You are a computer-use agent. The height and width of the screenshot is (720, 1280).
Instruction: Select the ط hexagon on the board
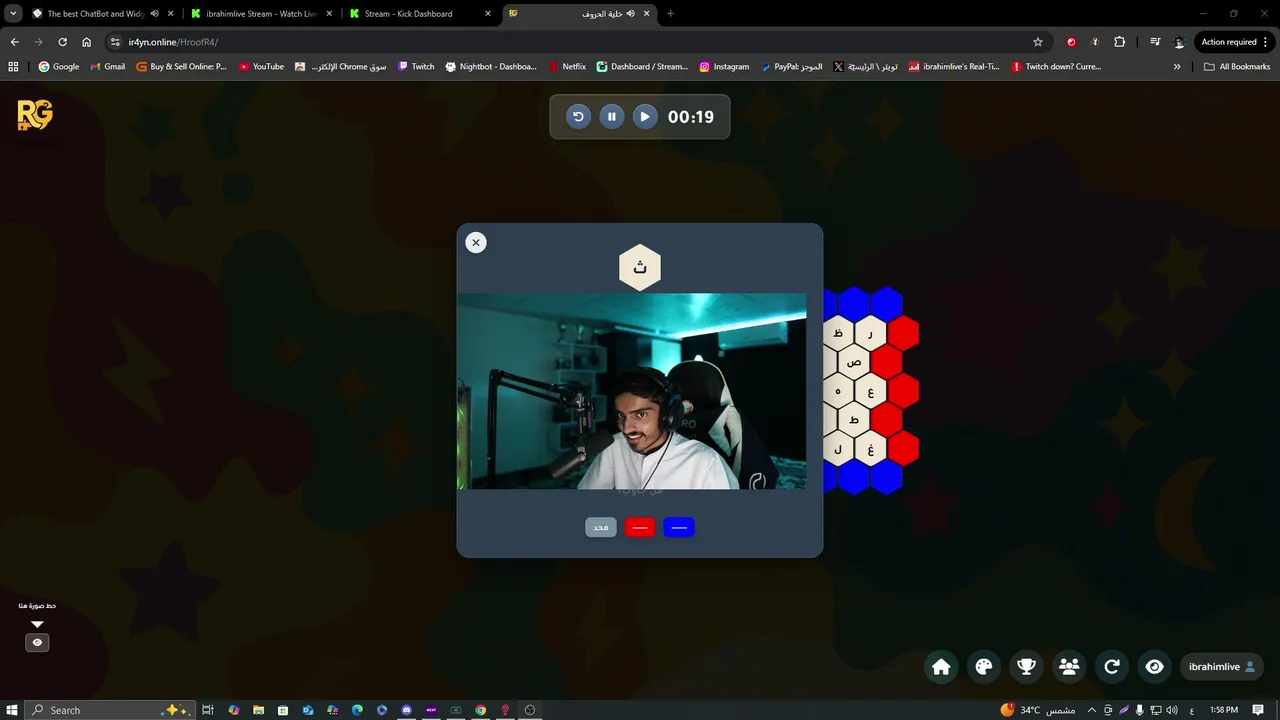pos(854,420)
